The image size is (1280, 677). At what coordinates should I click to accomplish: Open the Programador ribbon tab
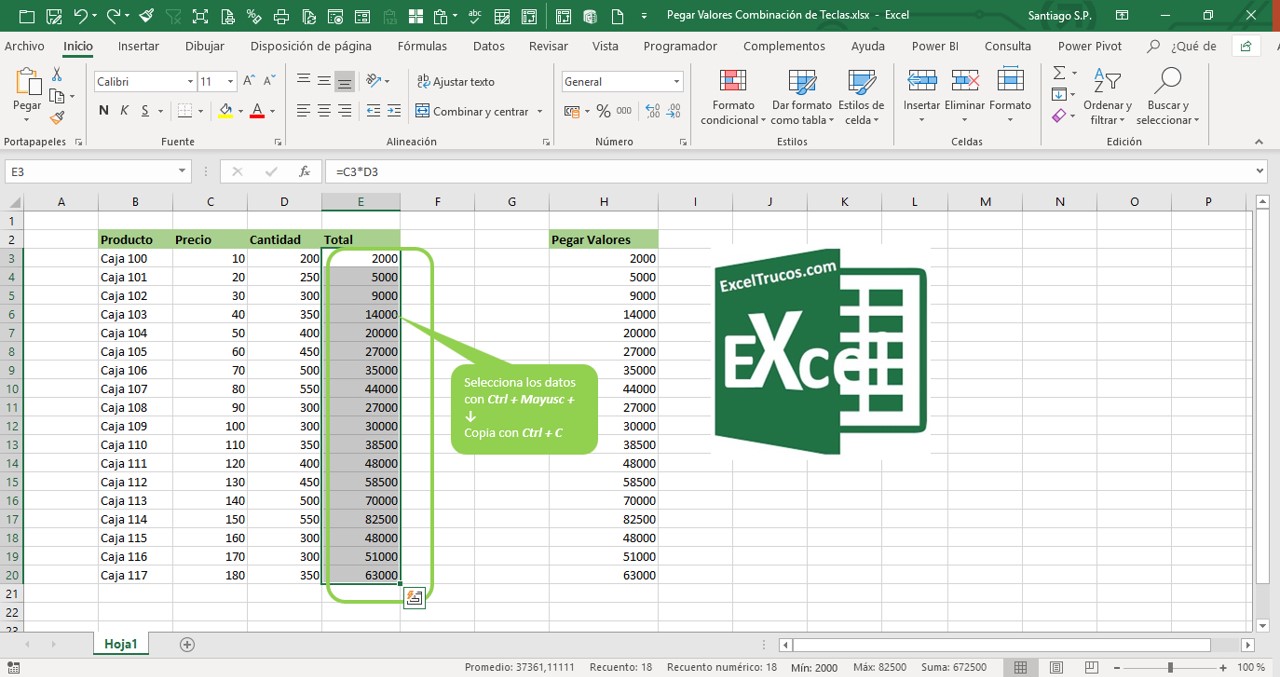click(680, 46)
